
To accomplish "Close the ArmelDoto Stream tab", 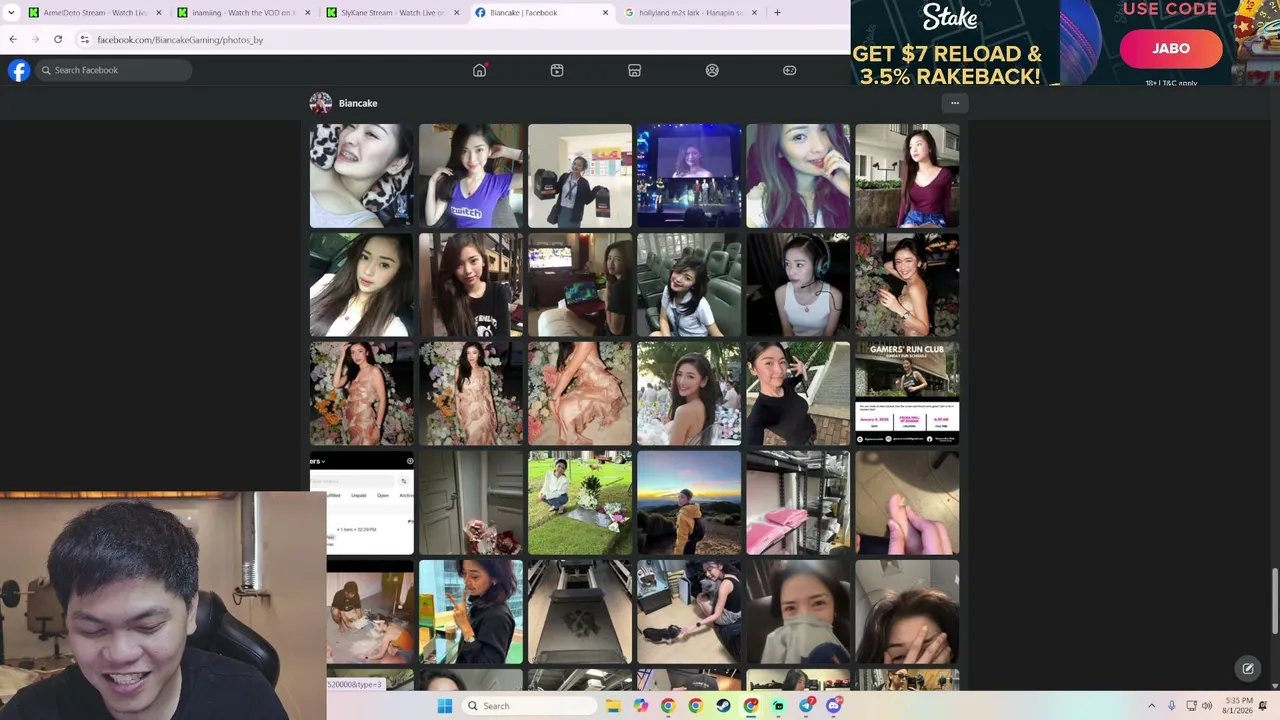I will [158, 13].
